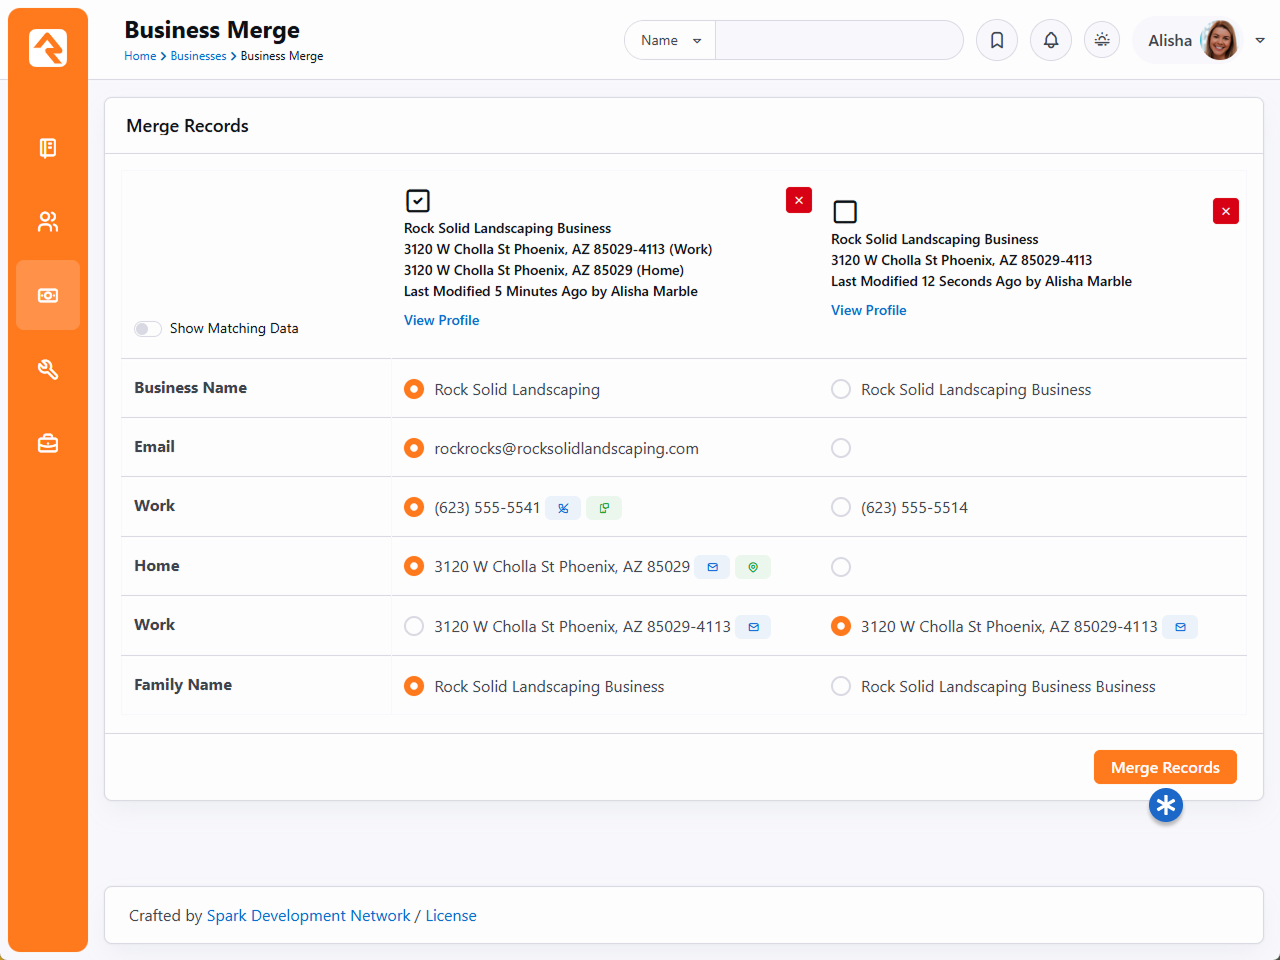
Task: Open the Finance section in sidebar
Action: (x=48, y=296)
